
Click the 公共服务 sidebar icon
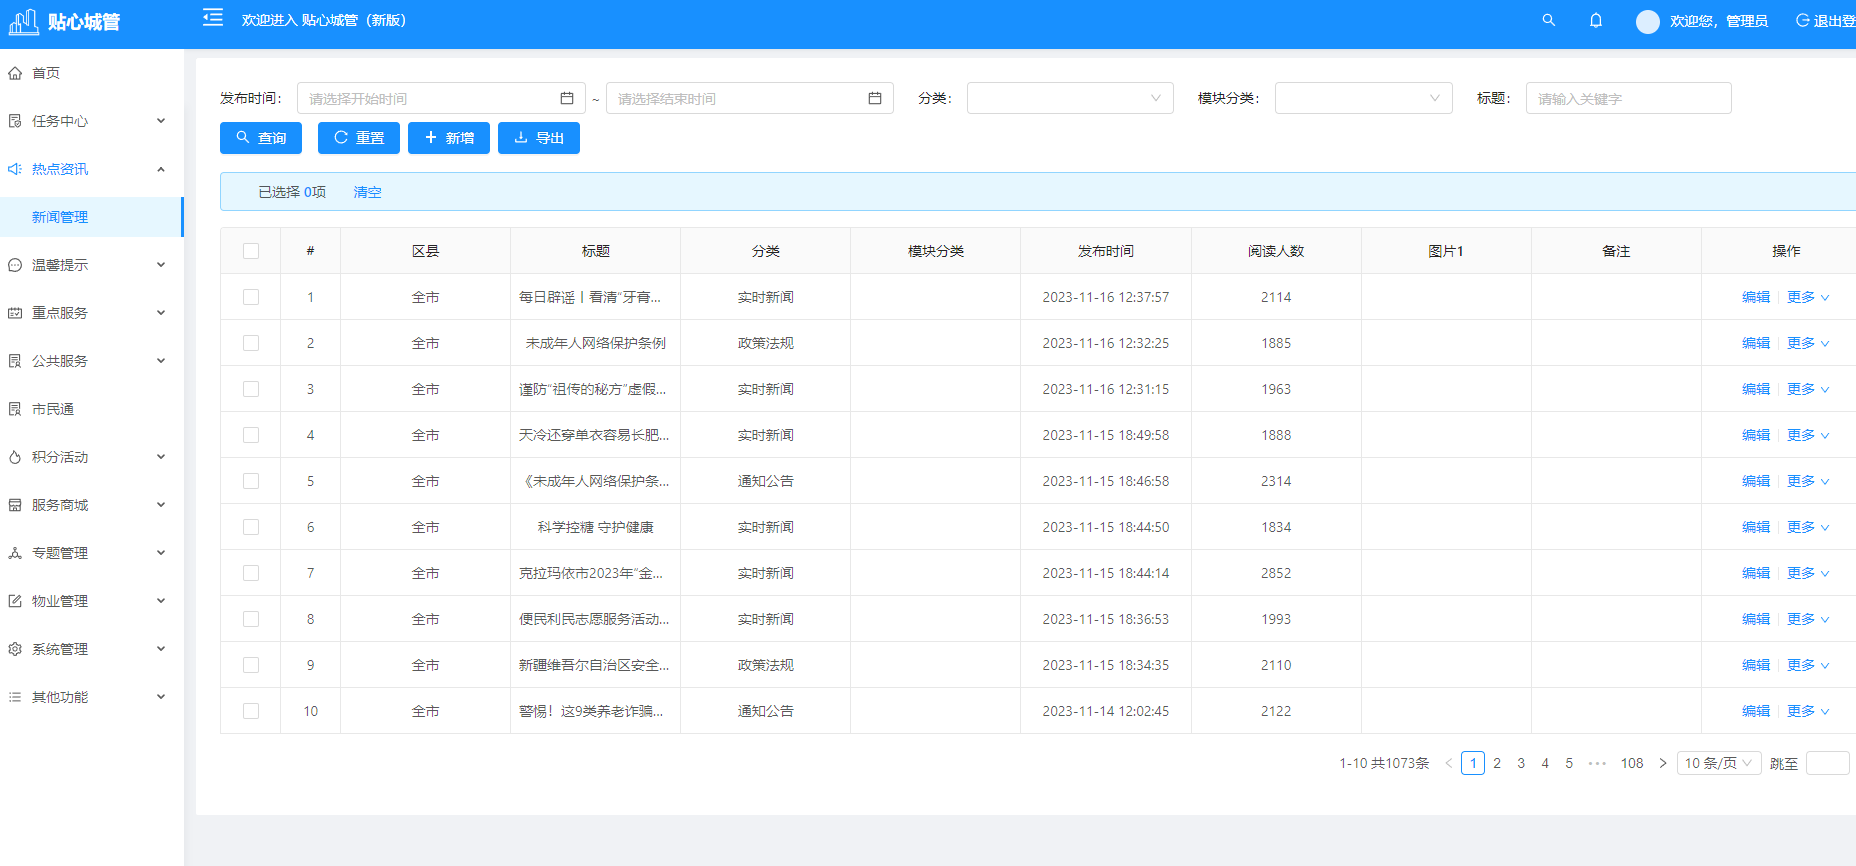click(15, 361)
